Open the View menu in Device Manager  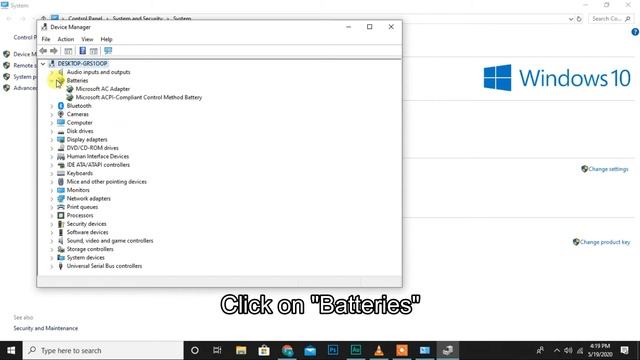pyautogui.click(x=87, y=39)
